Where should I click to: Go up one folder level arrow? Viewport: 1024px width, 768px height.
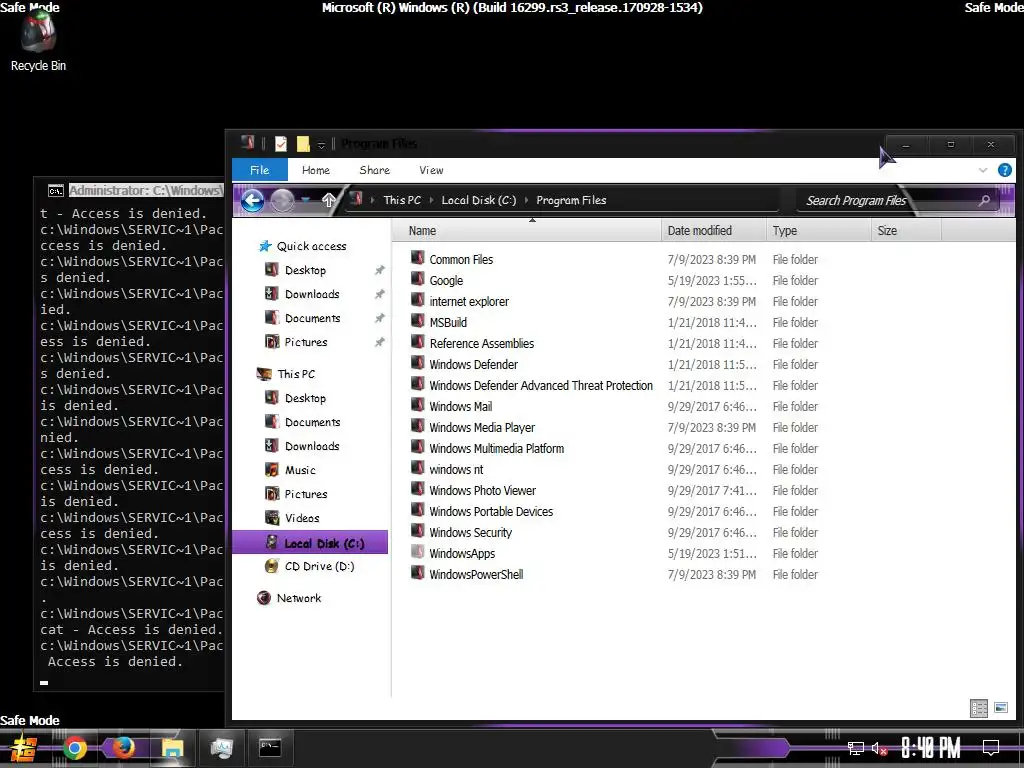click(x=328, y=200)
